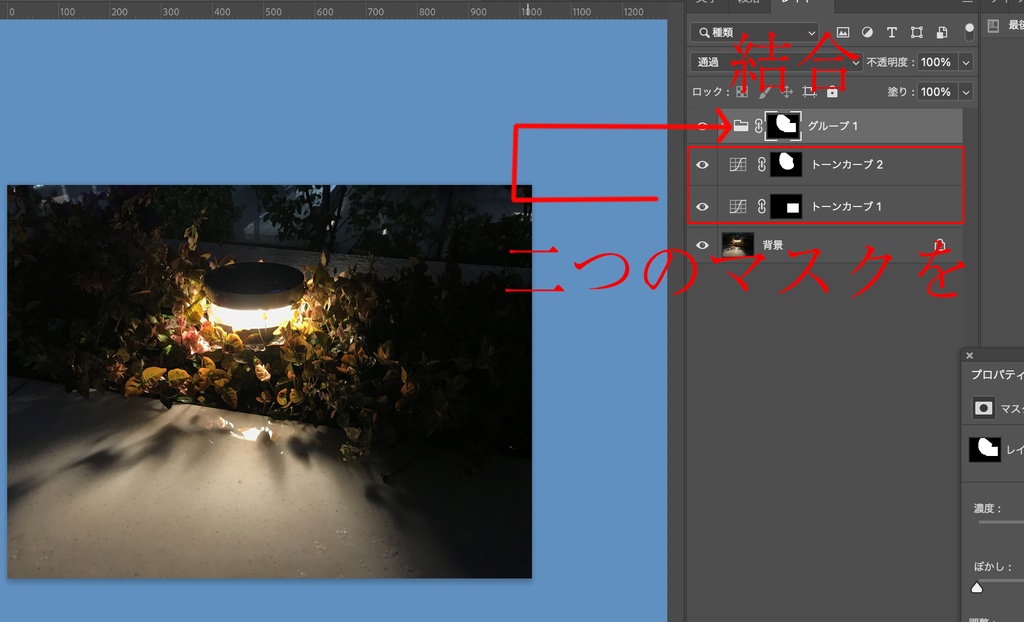Toggle mask link on グループ 1

758,125
